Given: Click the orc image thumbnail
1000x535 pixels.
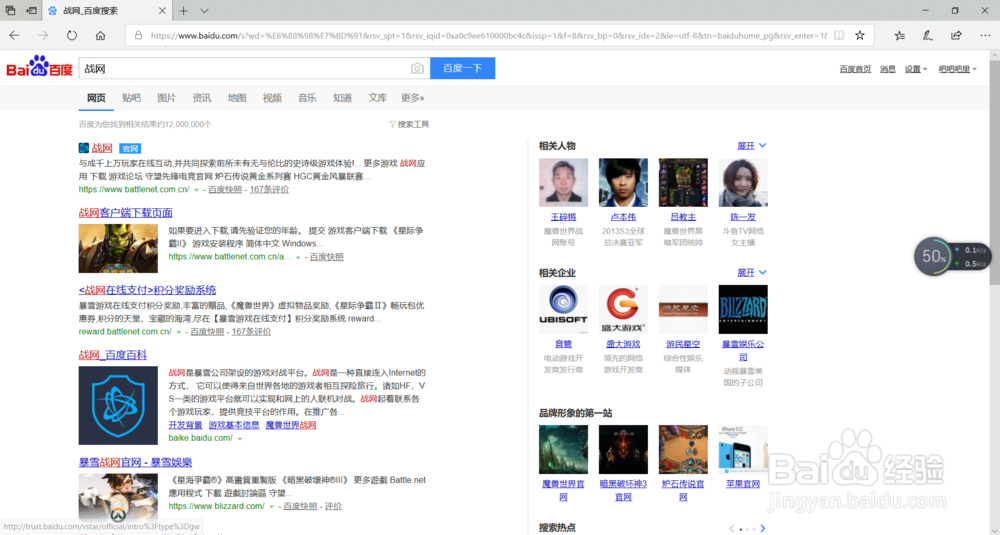Looking at the screenshot, I should coord(118,248).
